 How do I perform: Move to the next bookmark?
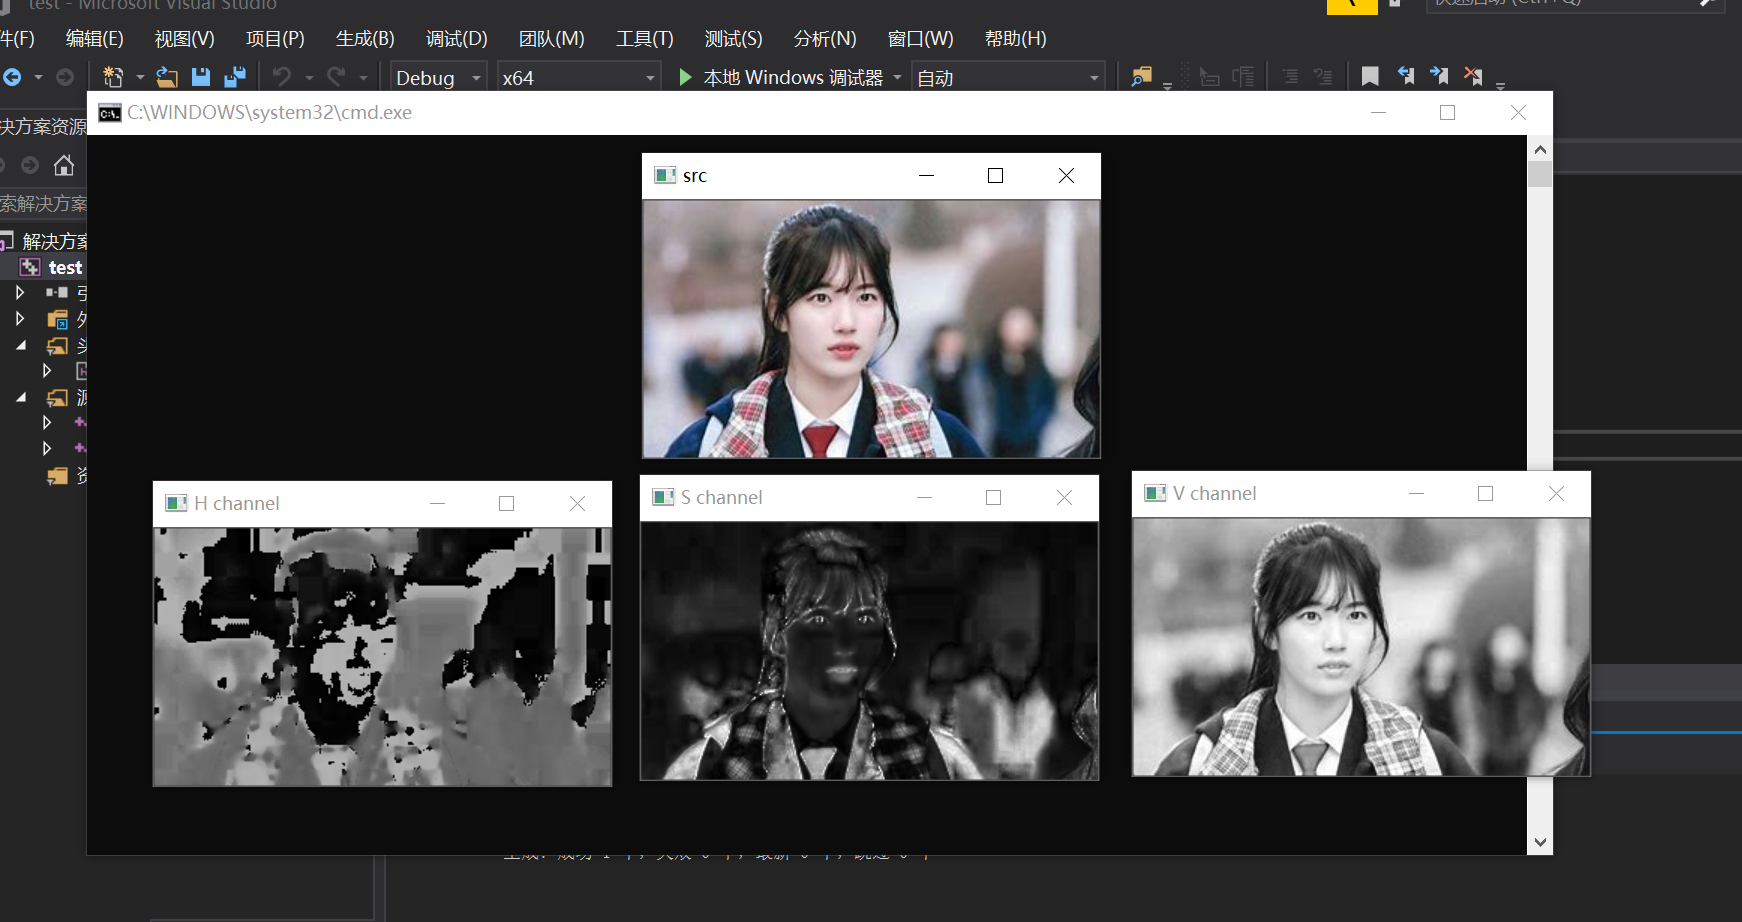[1440, 75]
